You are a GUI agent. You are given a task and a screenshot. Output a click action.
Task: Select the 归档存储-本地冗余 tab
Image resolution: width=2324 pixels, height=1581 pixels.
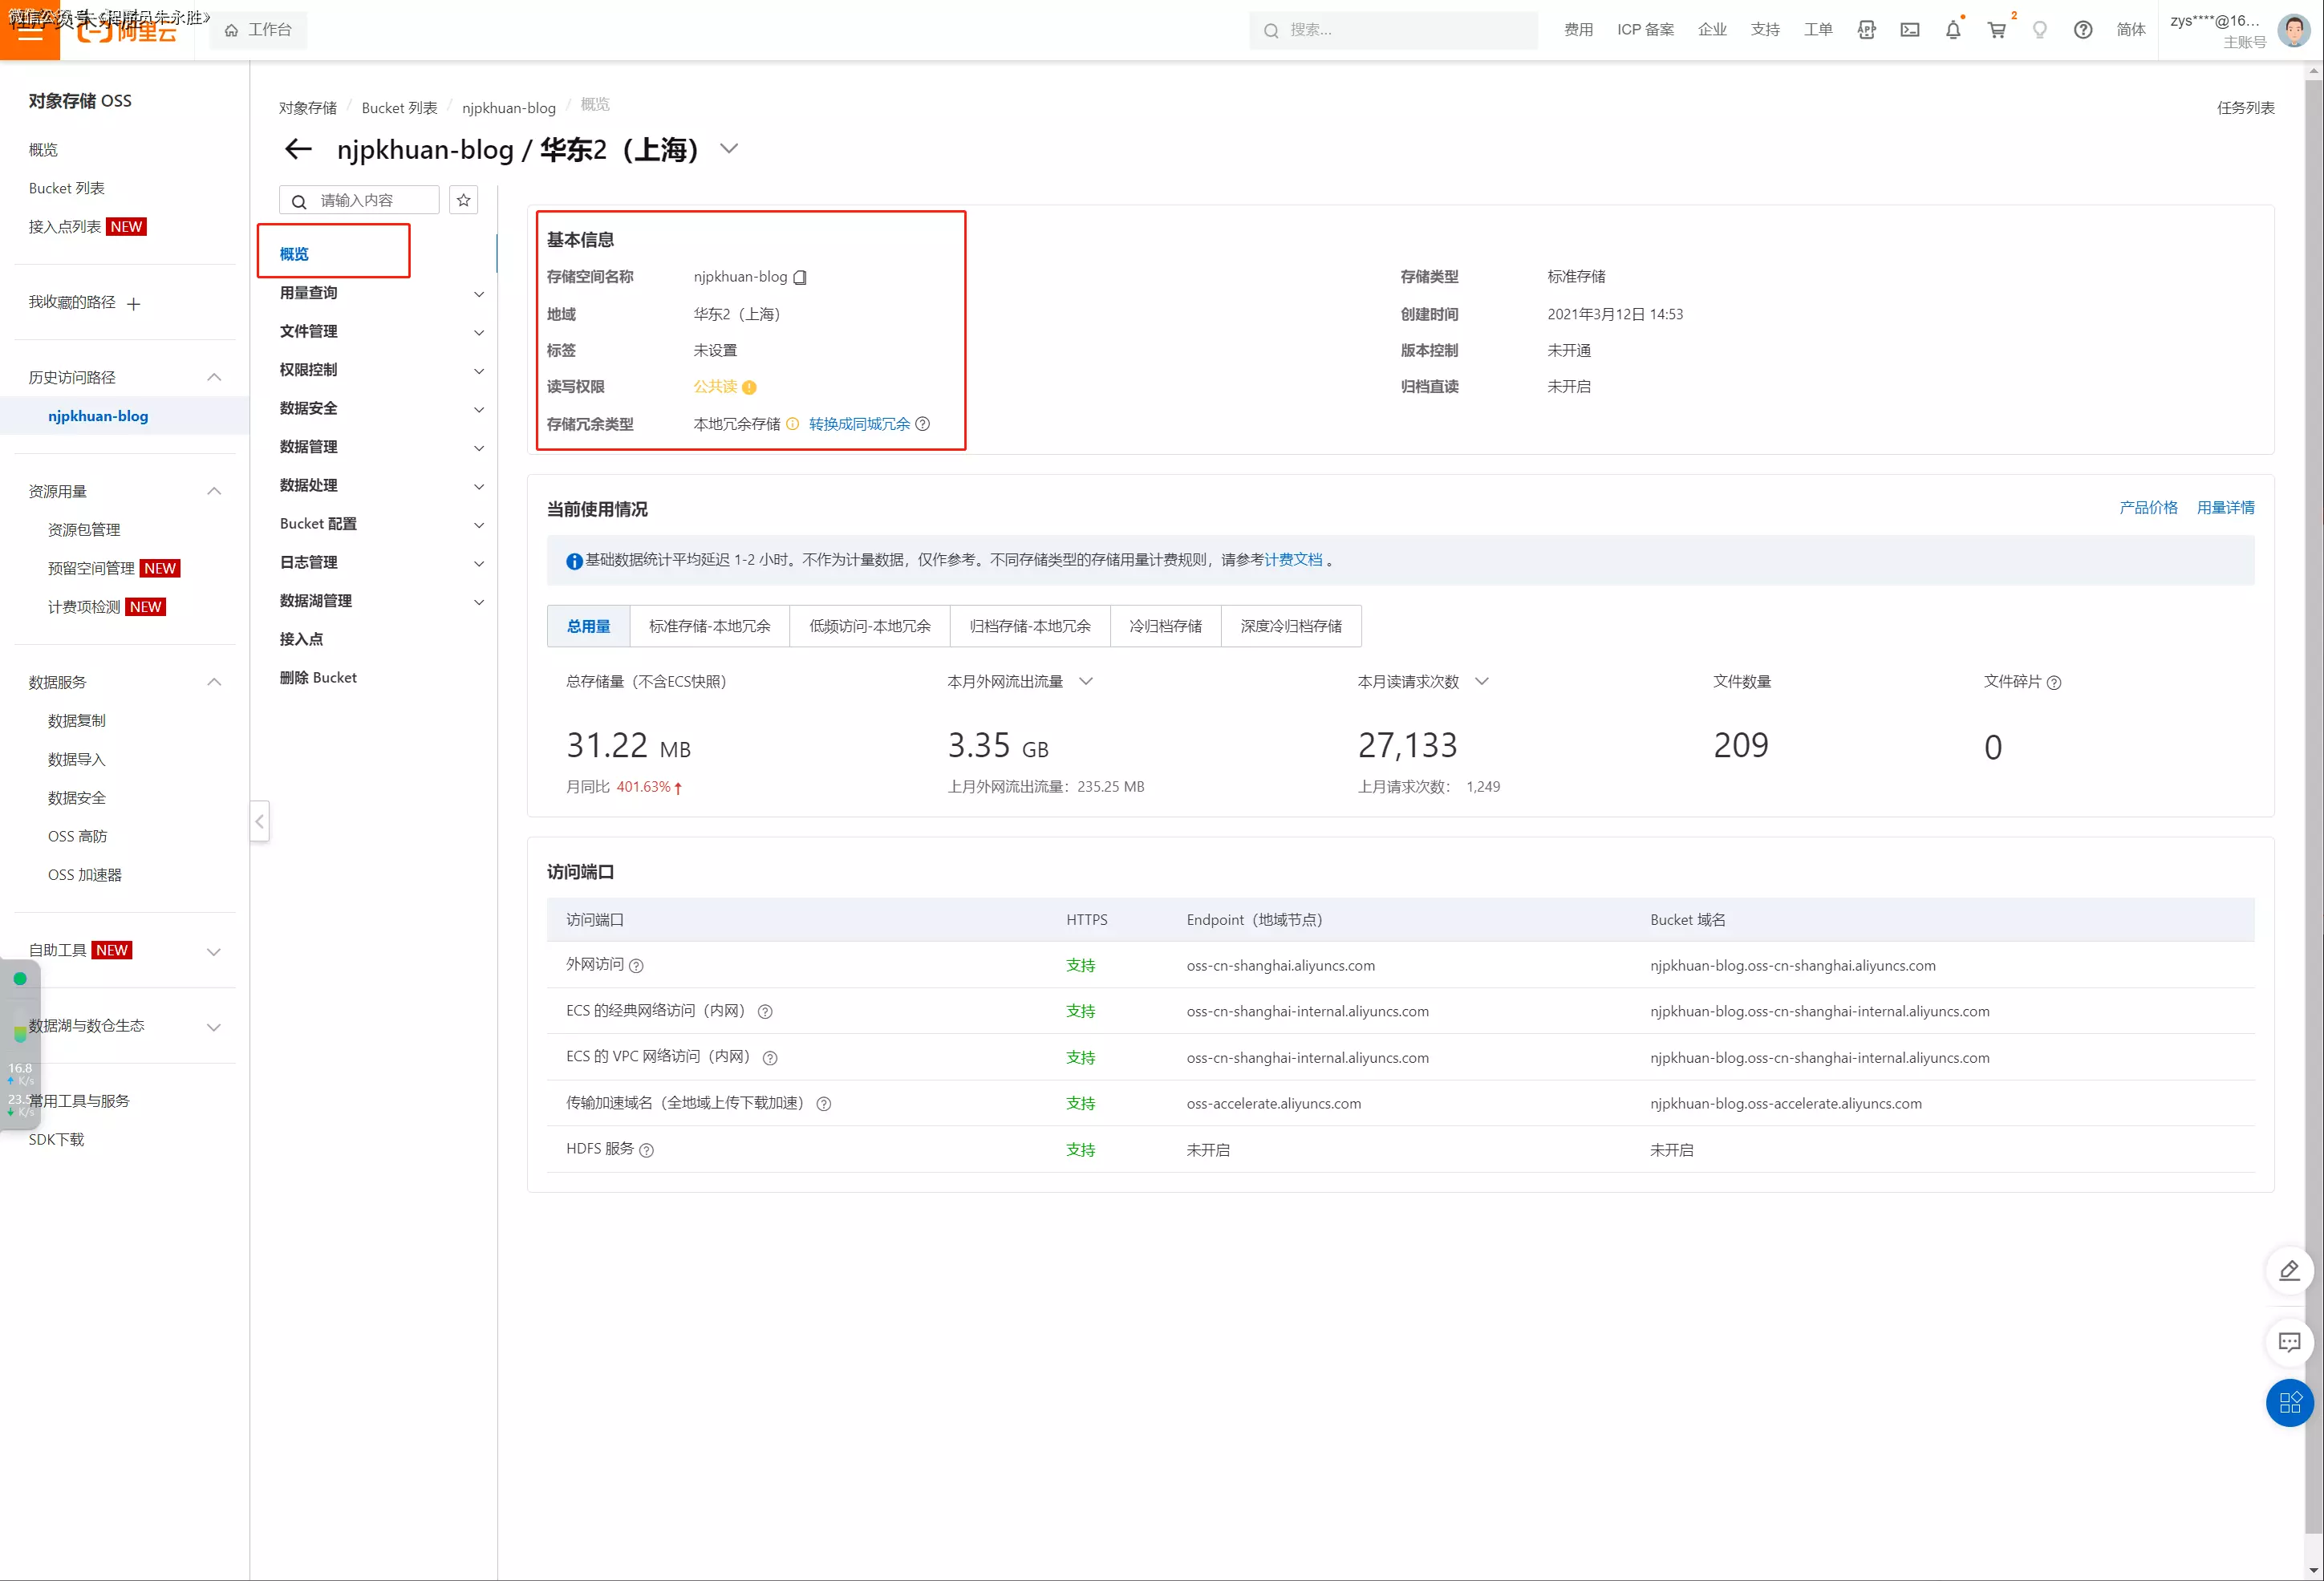[x=1029, y=626]
